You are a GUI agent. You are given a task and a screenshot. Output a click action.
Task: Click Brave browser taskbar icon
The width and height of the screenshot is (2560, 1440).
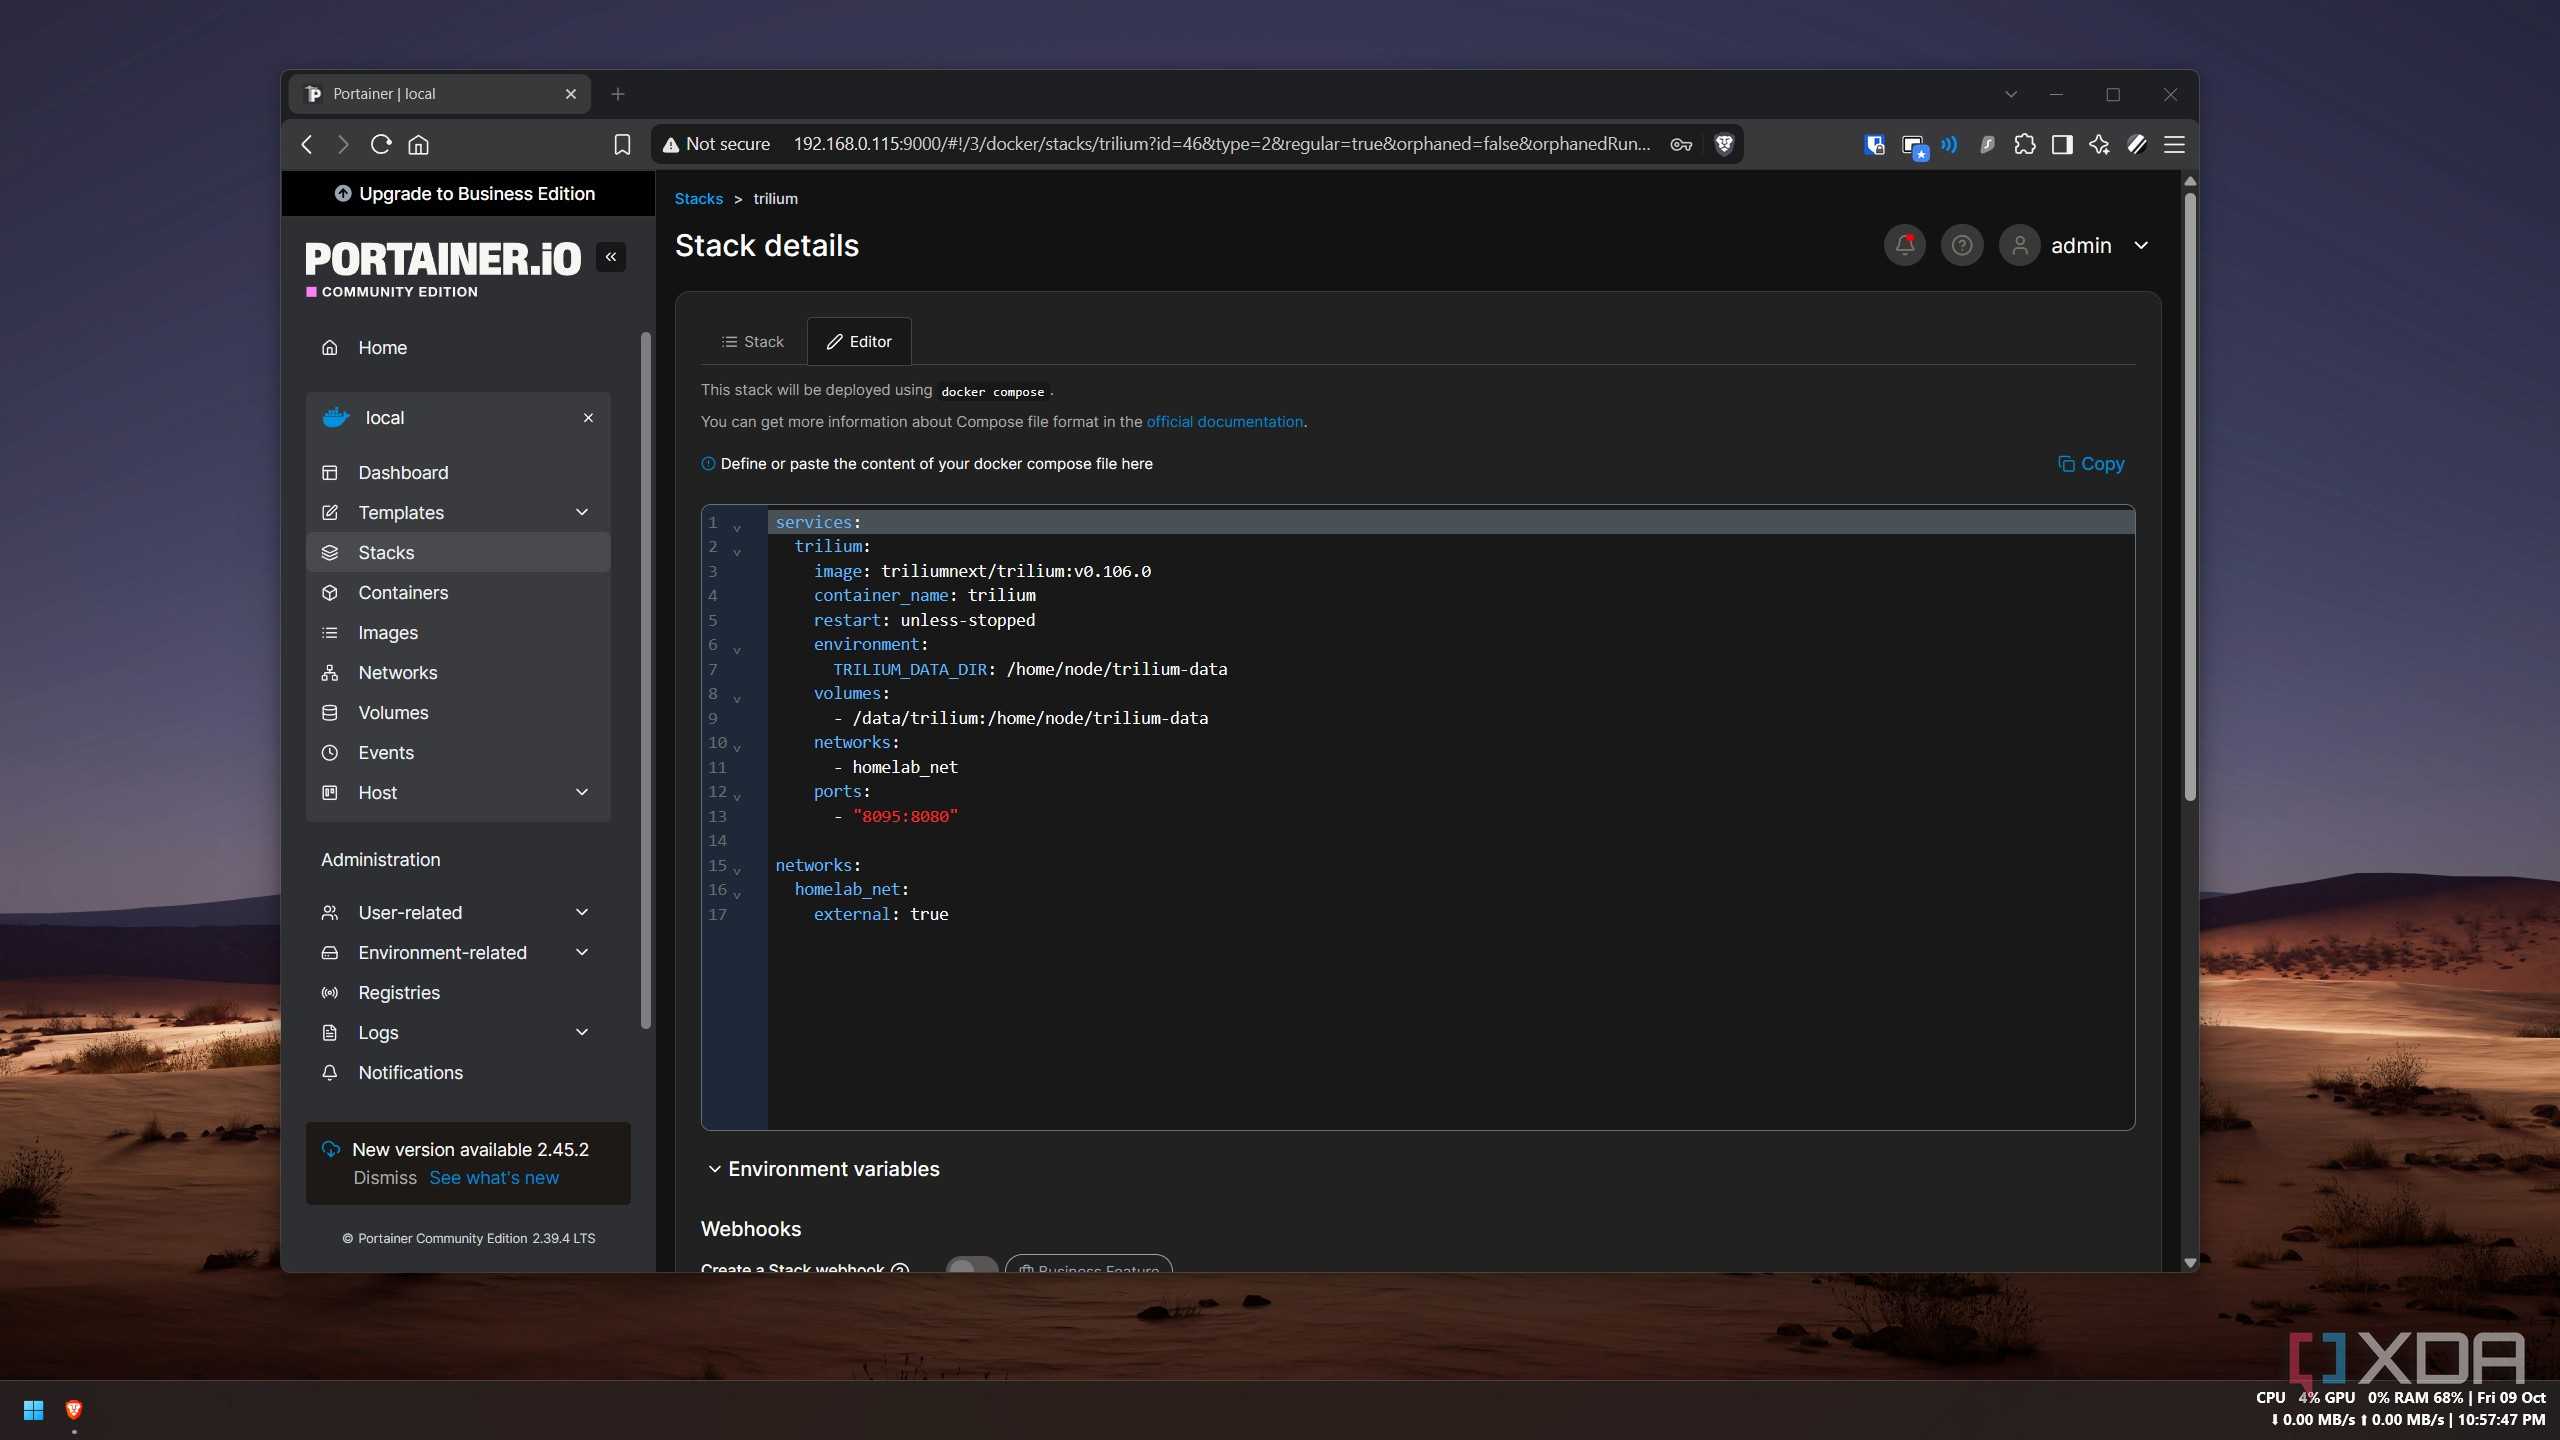coord(73,1410)
